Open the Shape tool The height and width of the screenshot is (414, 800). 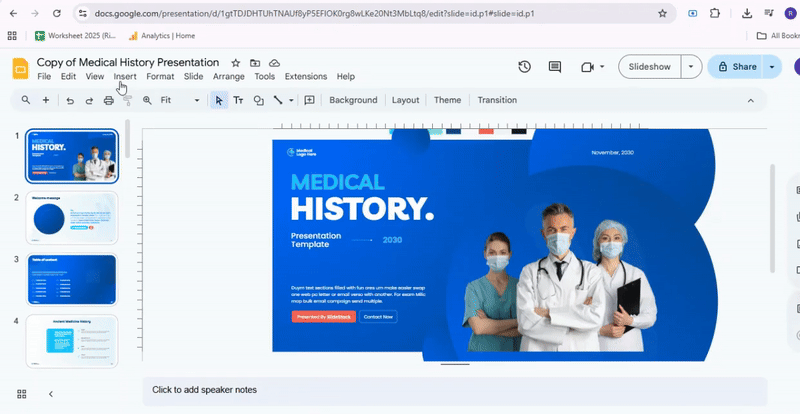point(258,100)
